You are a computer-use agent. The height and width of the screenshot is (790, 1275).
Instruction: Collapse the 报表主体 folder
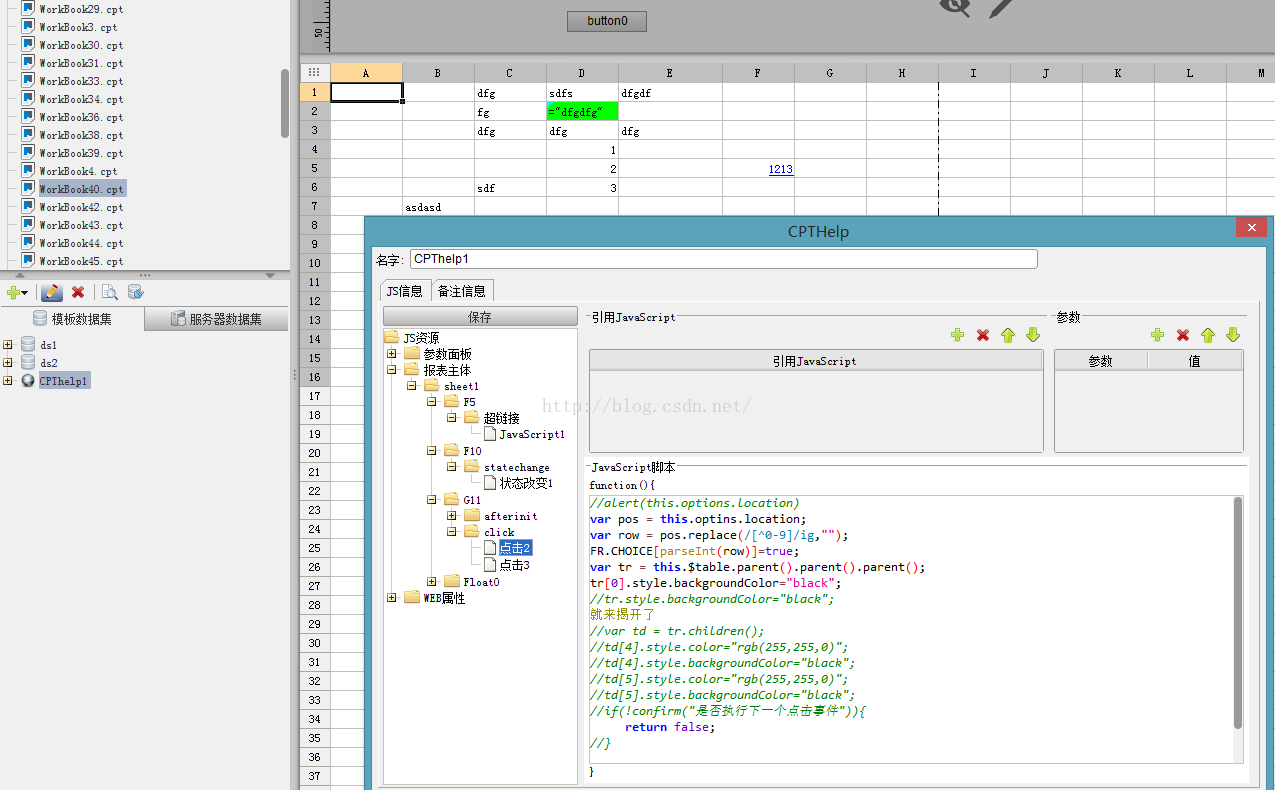[x=392, y=370]
